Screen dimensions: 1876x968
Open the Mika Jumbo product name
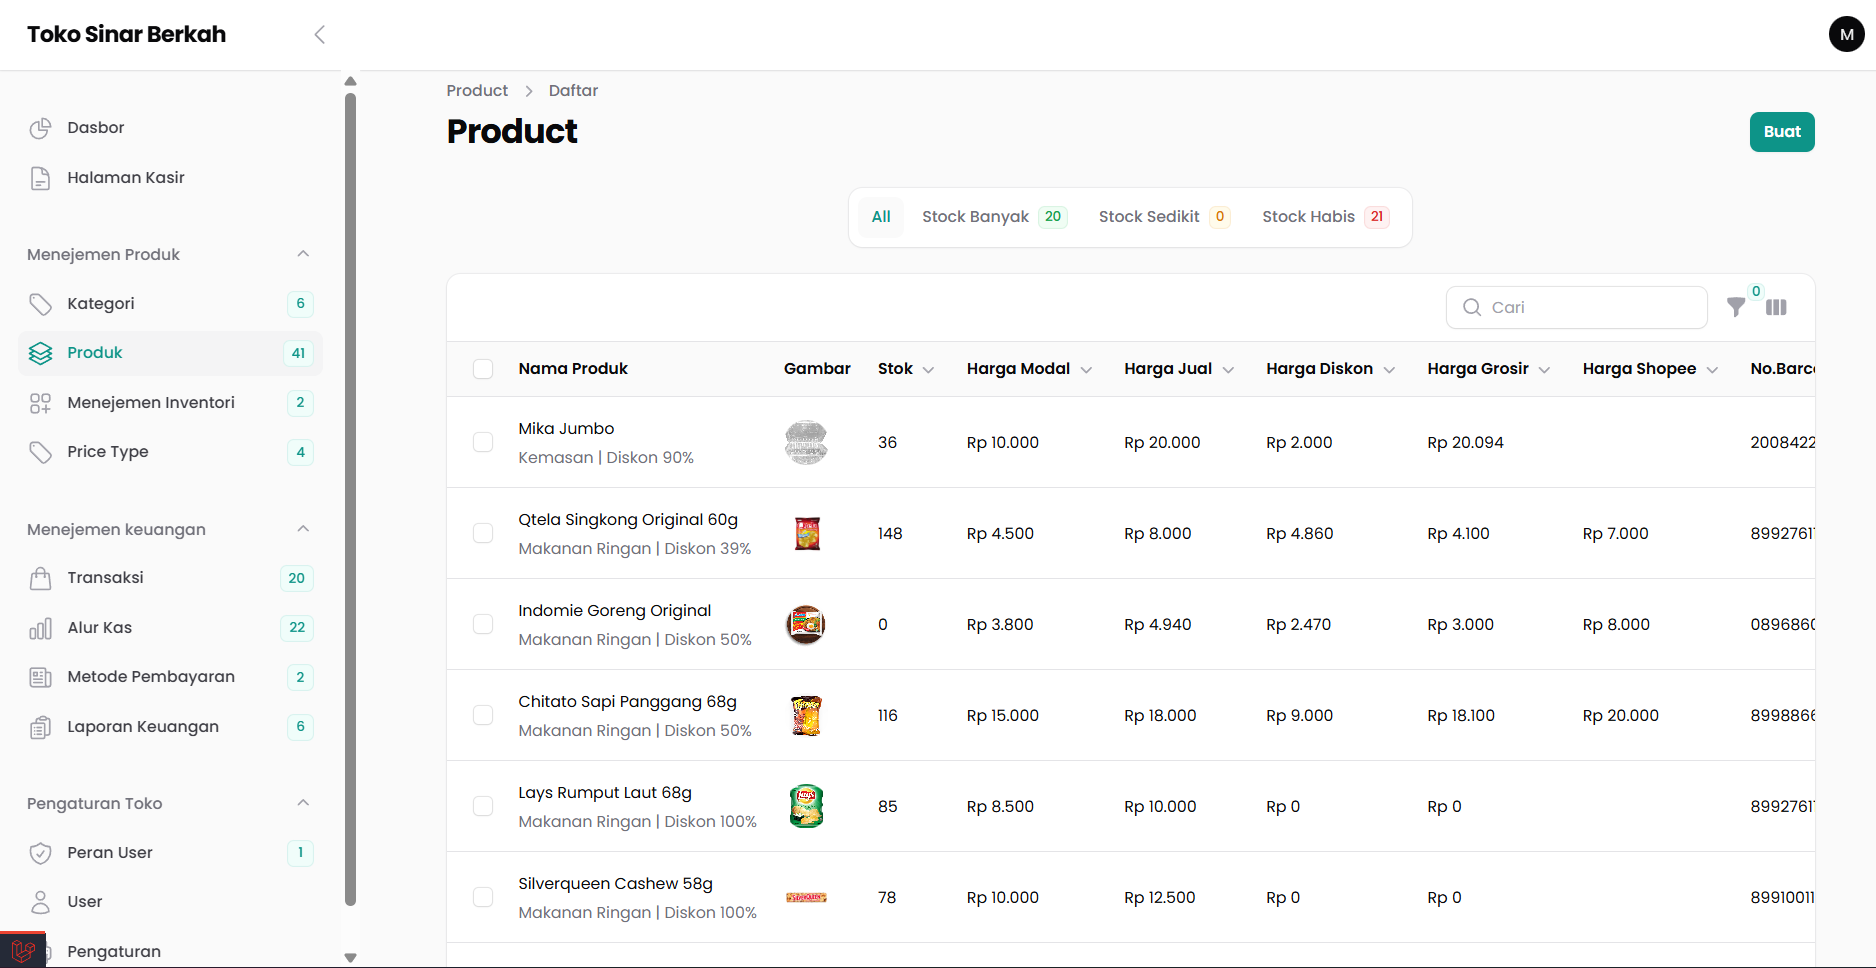pyautogui.click(x=566, y=429)
